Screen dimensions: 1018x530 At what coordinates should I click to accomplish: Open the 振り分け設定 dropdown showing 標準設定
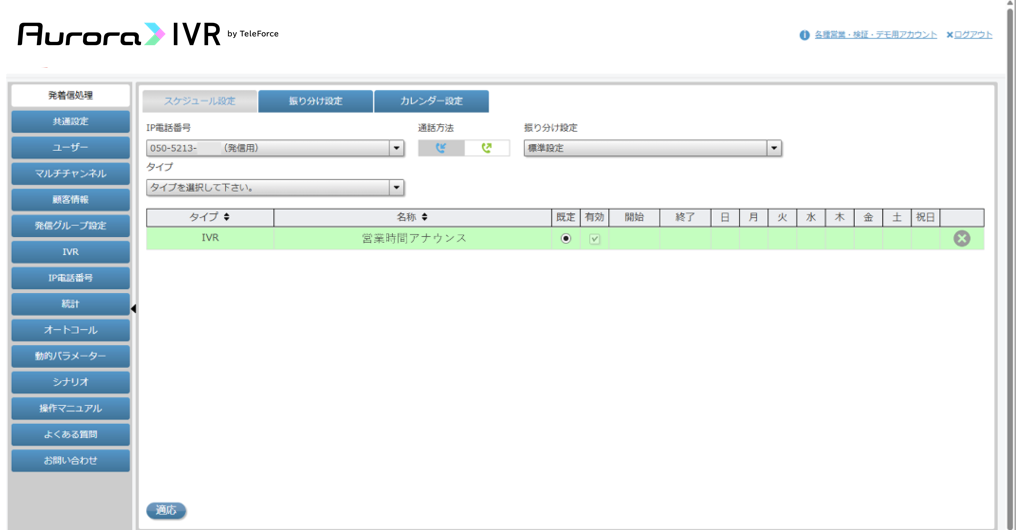pyautogui.click(x=652, y=148)
